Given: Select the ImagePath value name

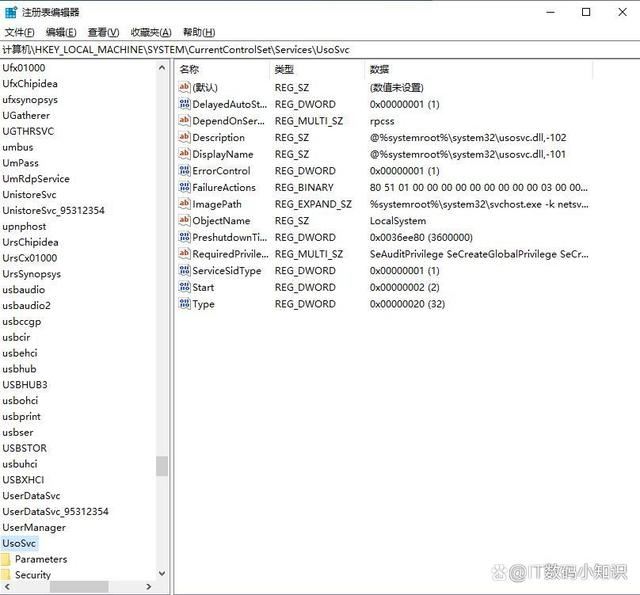Looking at the screenshot, I should (x=217, y=204).
